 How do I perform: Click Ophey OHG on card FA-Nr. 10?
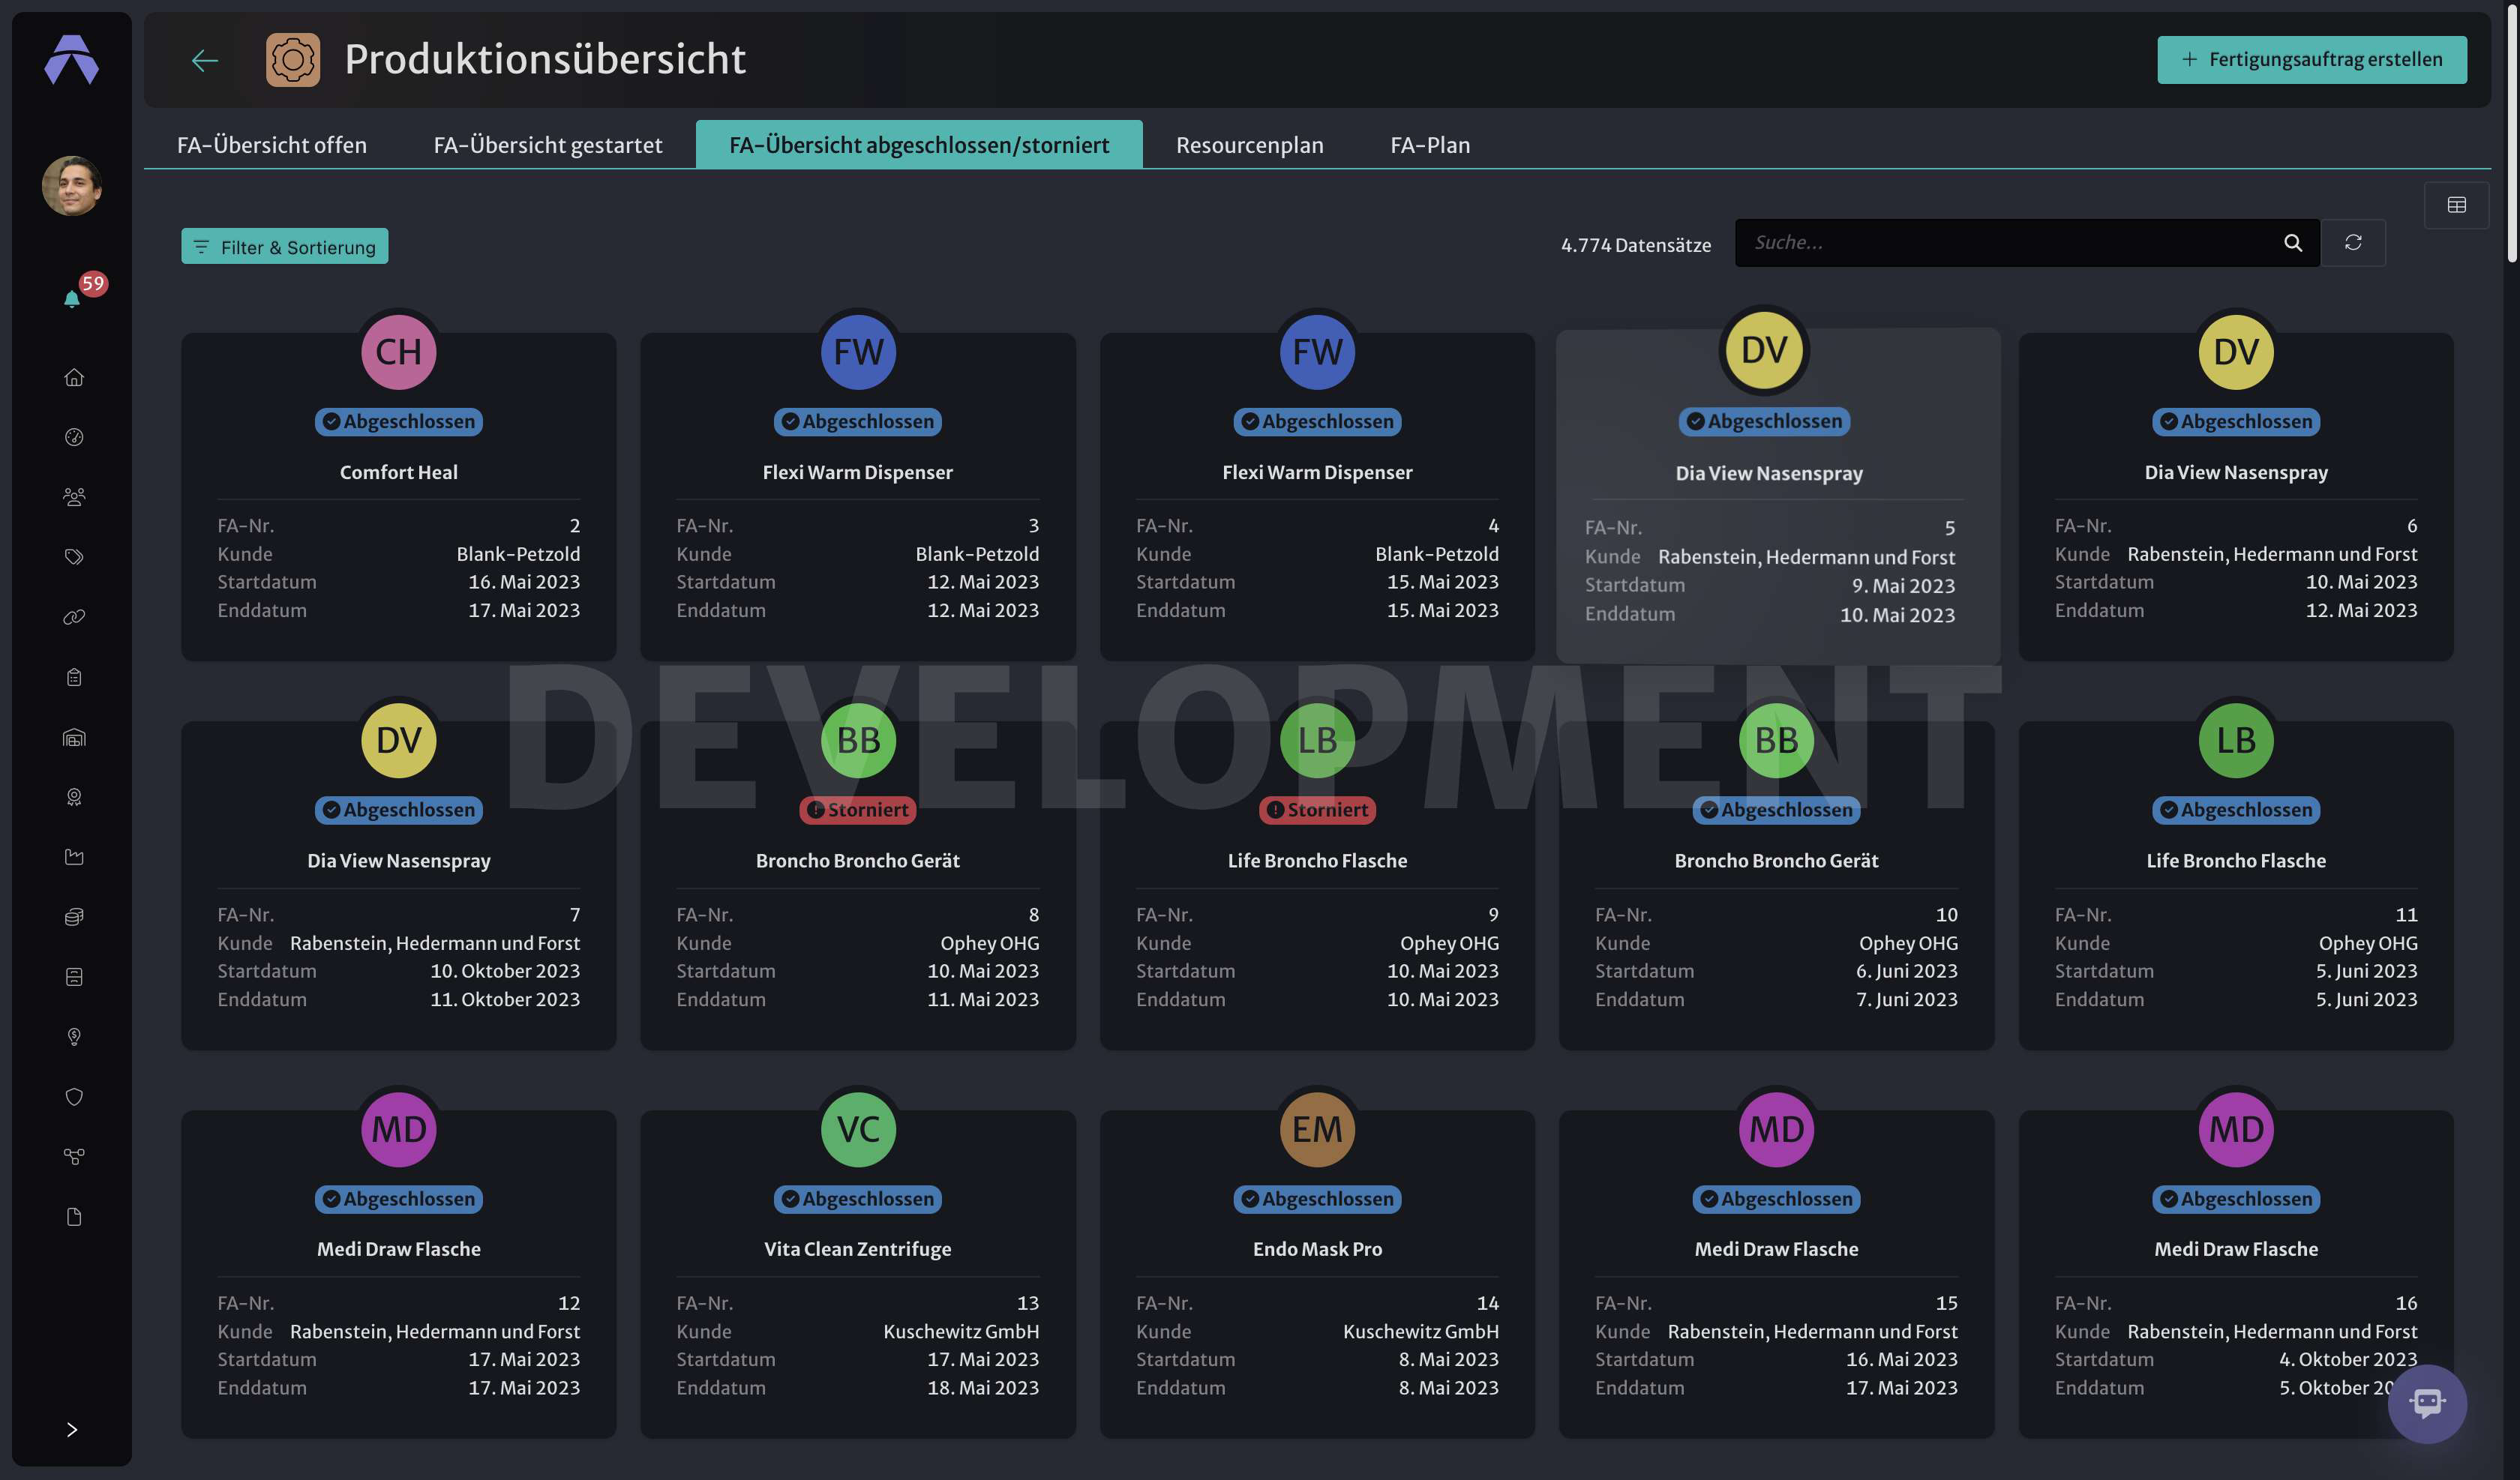point(1908,943)
